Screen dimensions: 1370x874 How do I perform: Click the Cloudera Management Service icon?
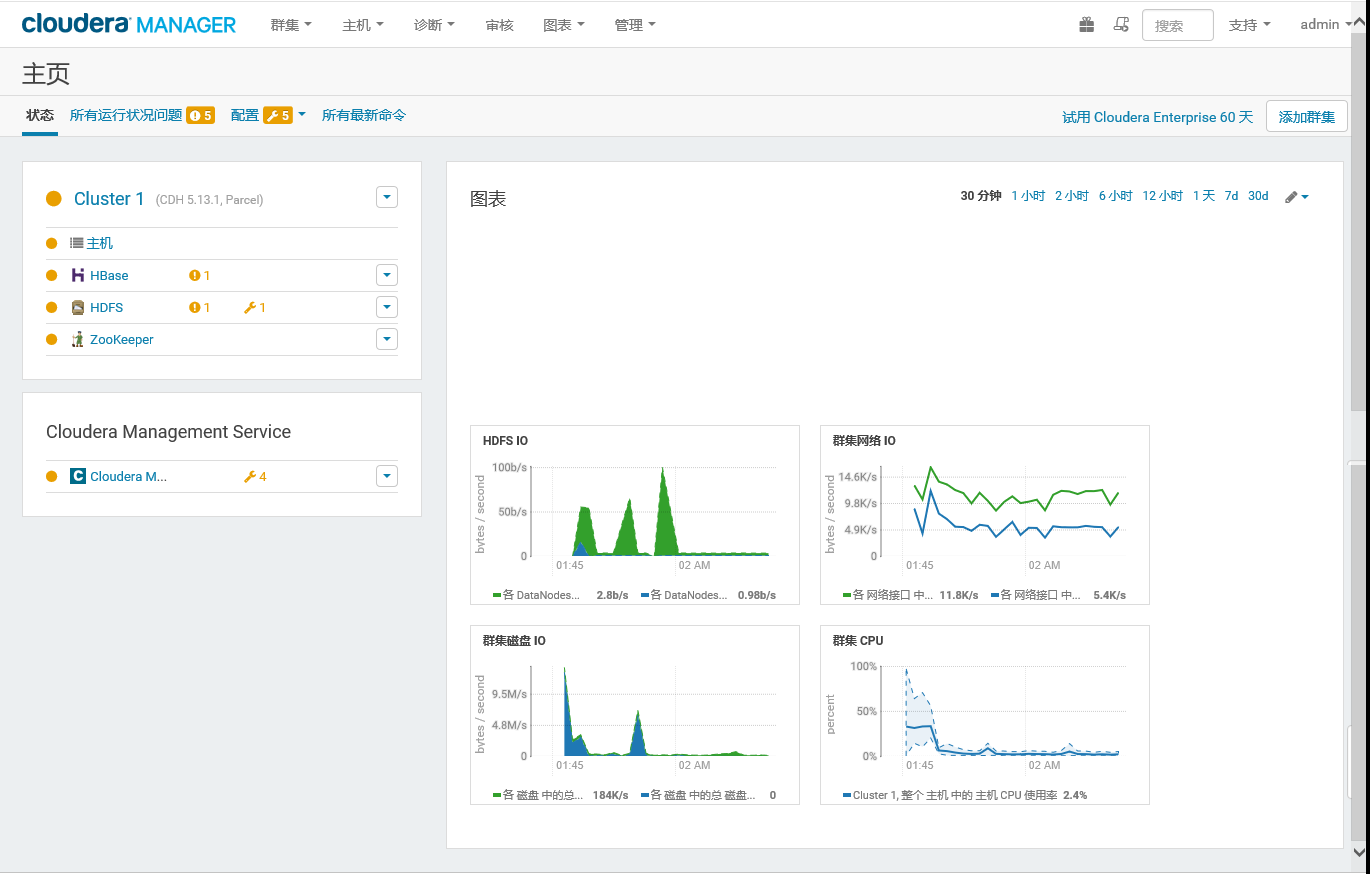pos(78,476)
